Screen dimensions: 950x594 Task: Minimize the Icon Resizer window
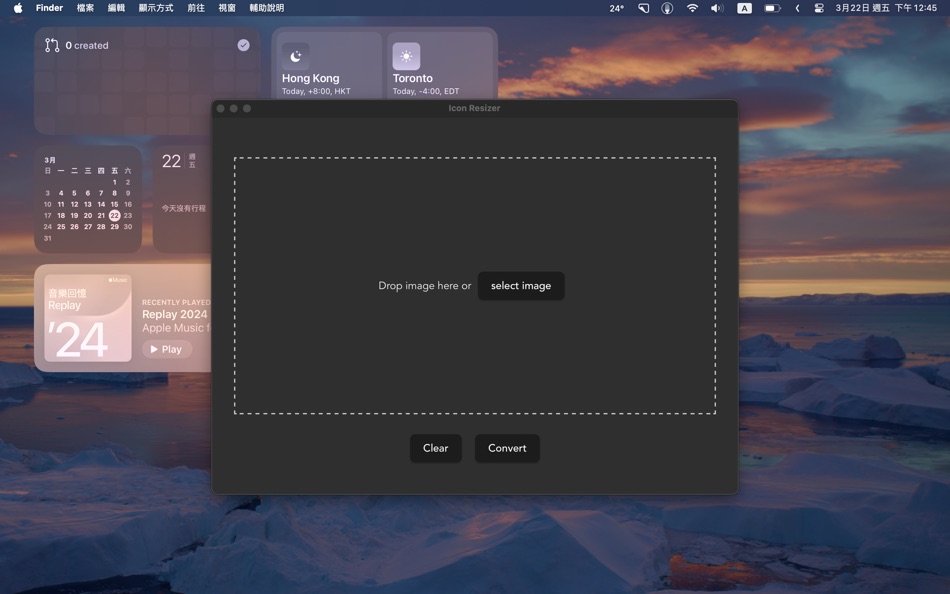(x=233, y=108)
